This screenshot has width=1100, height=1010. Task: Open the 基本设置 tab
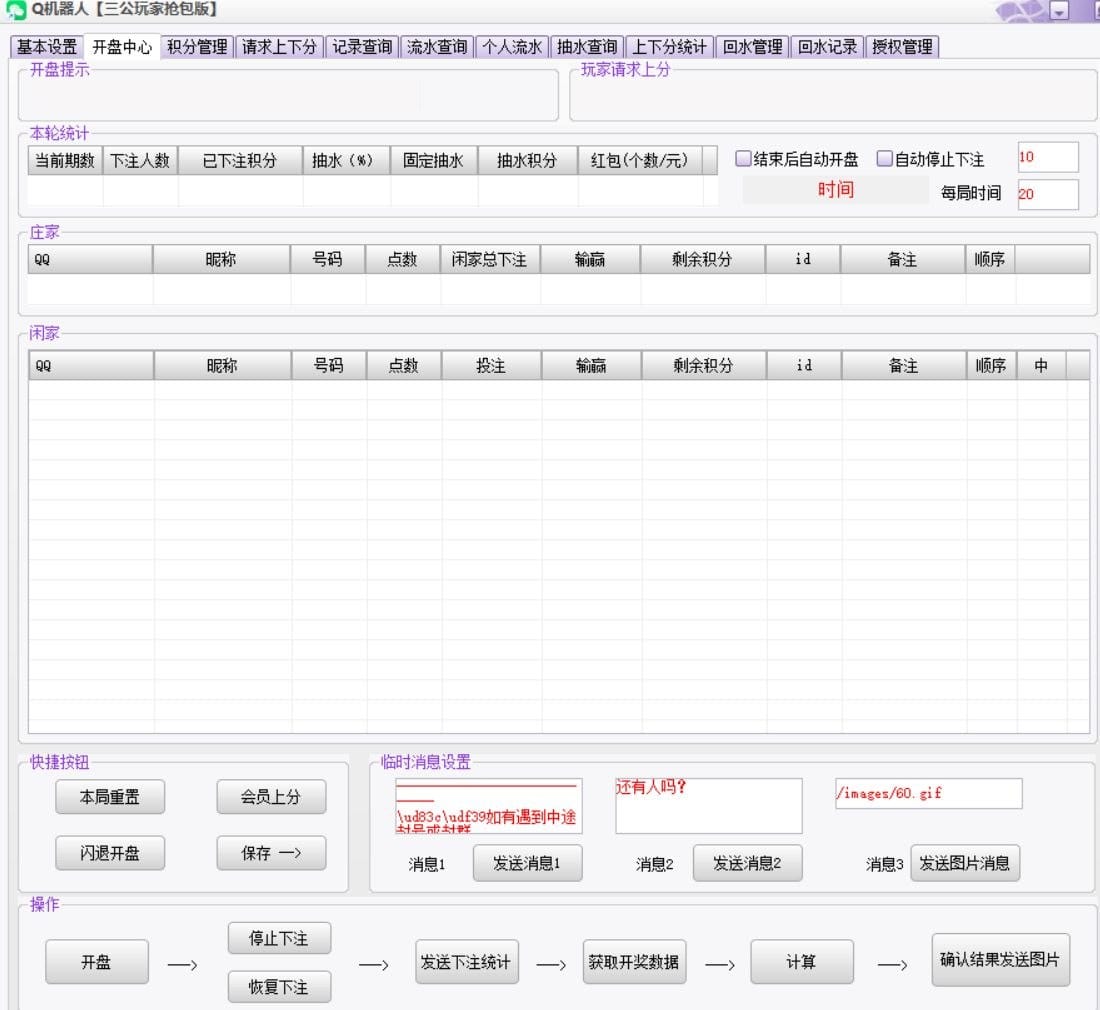click(x=47, y=47)
